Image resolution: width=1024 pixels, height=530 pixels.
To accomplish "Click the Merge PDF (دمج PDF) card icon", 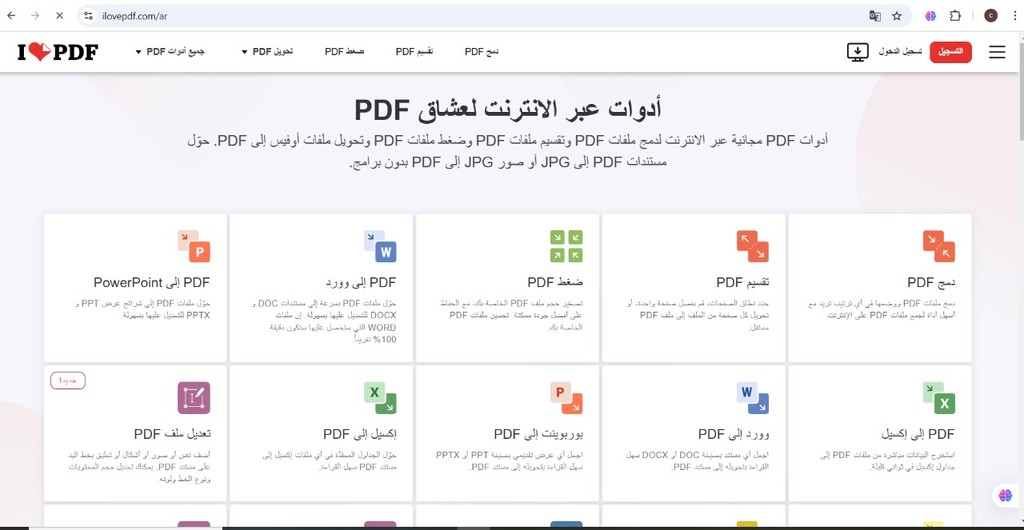I will tap(939, 246).
